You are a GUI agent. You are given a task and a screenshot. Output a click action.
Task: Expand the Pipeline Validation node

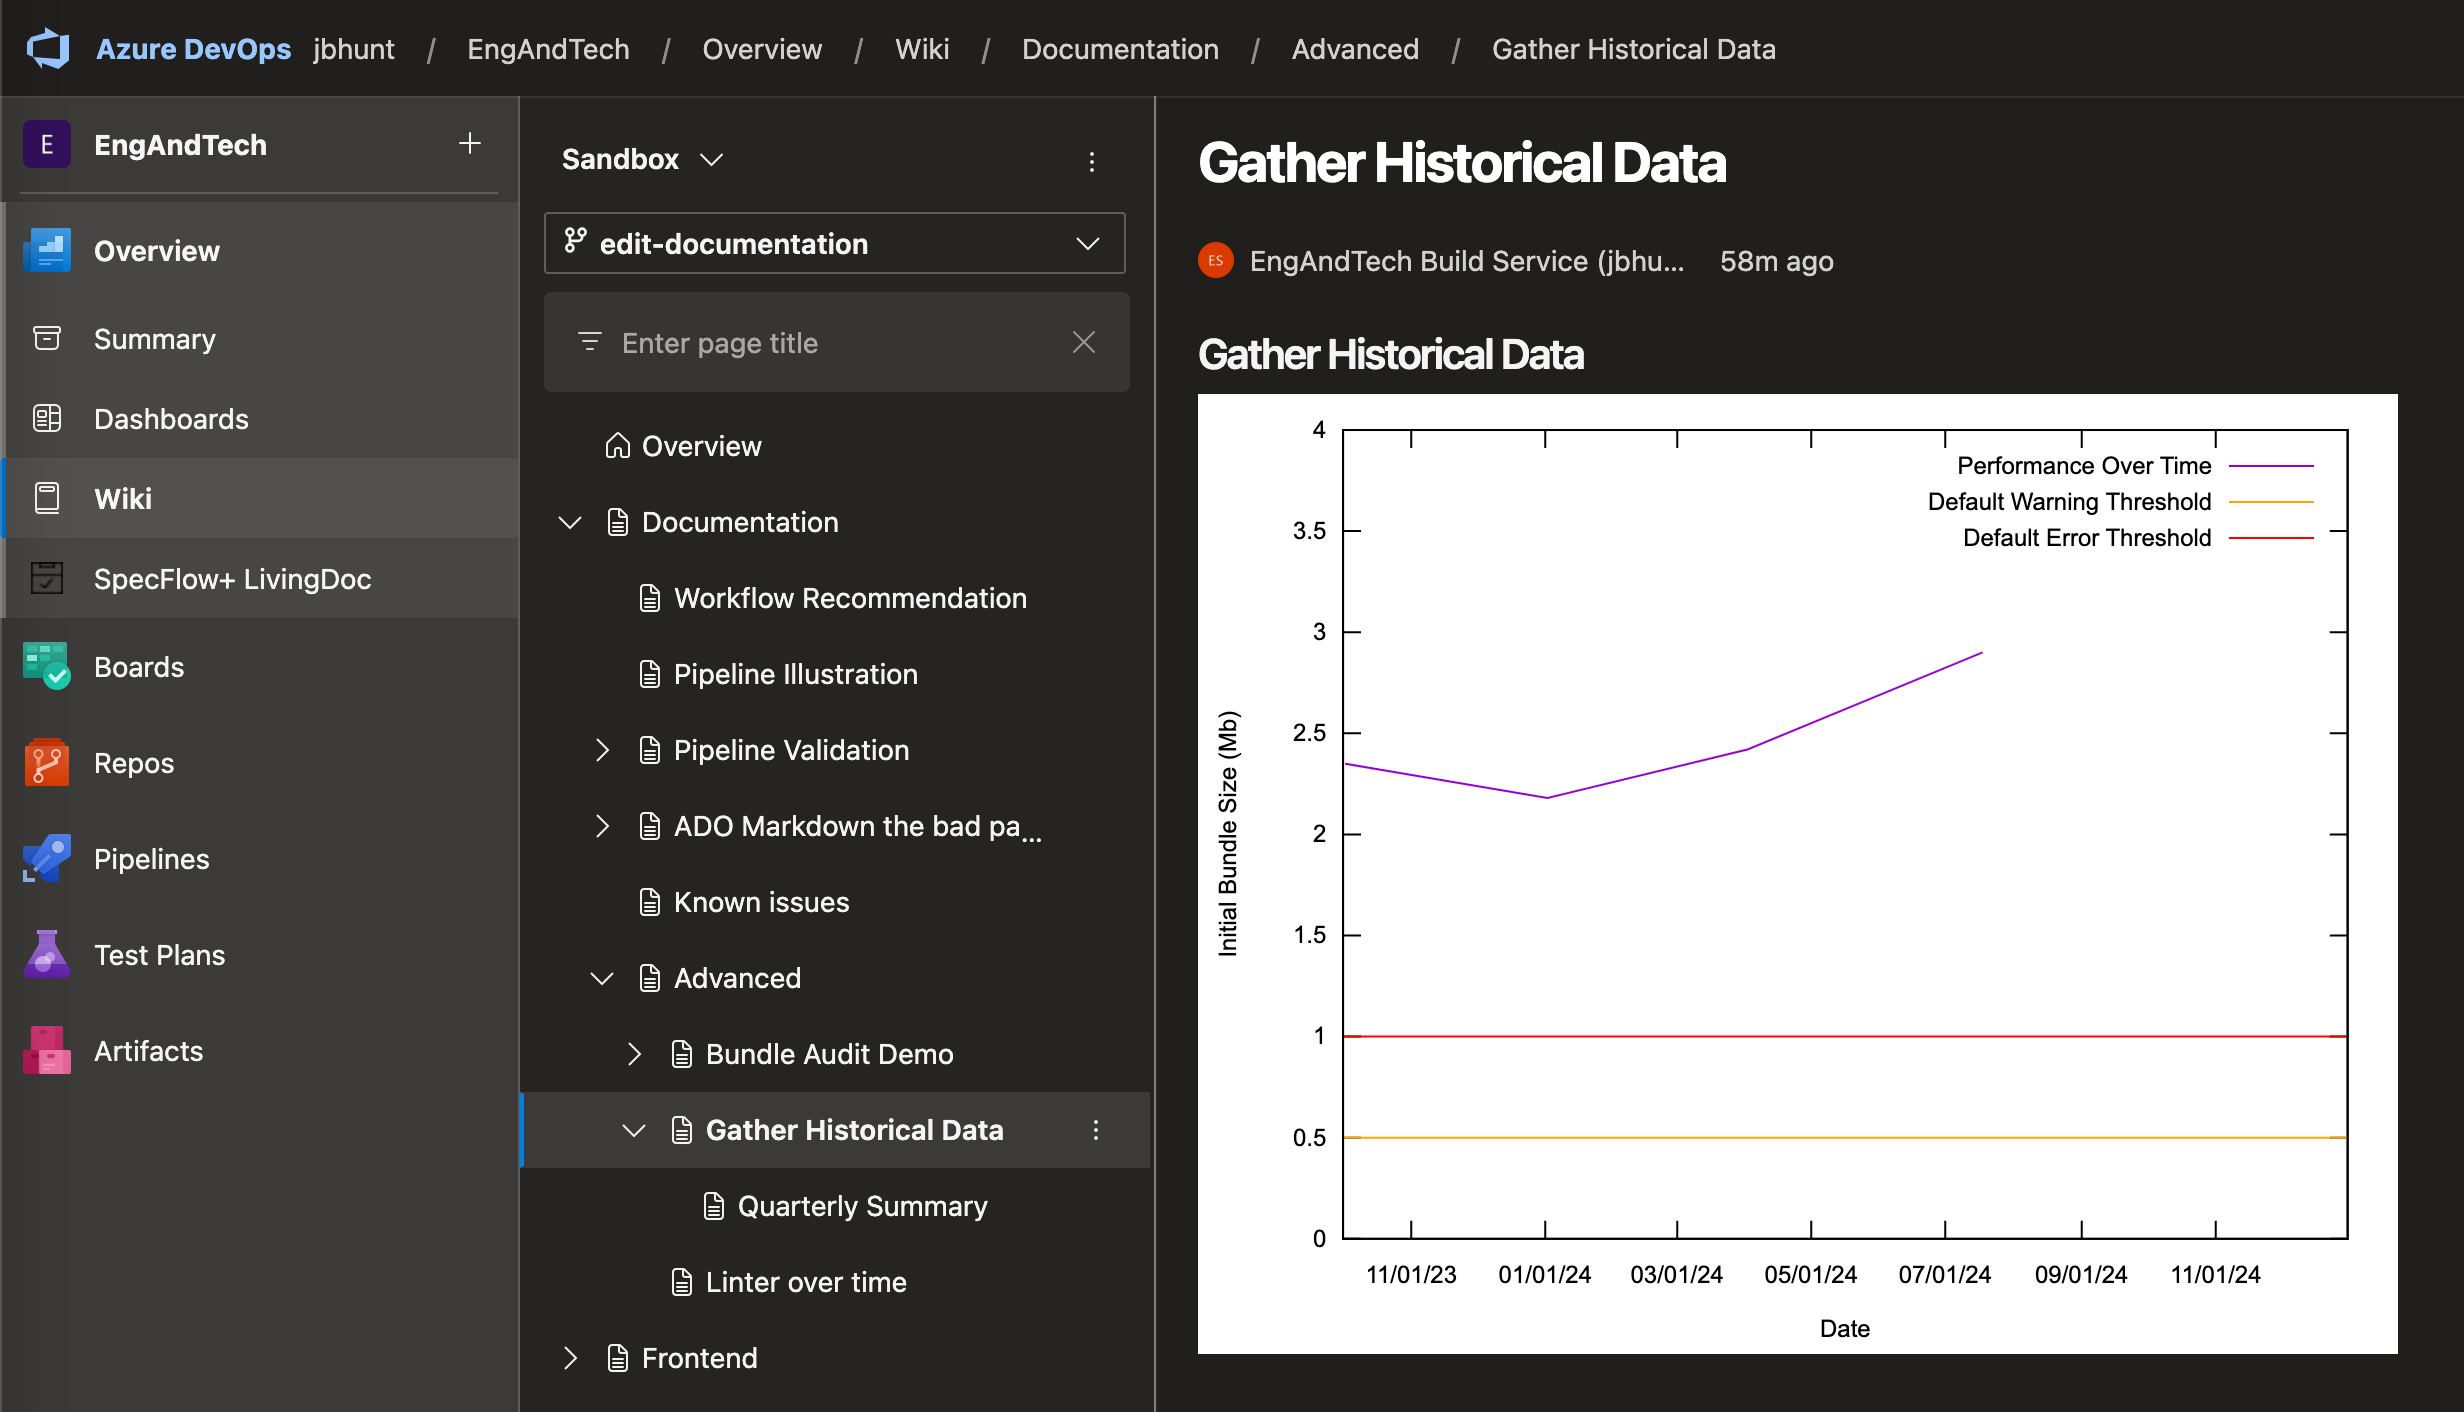coord(602,750)
